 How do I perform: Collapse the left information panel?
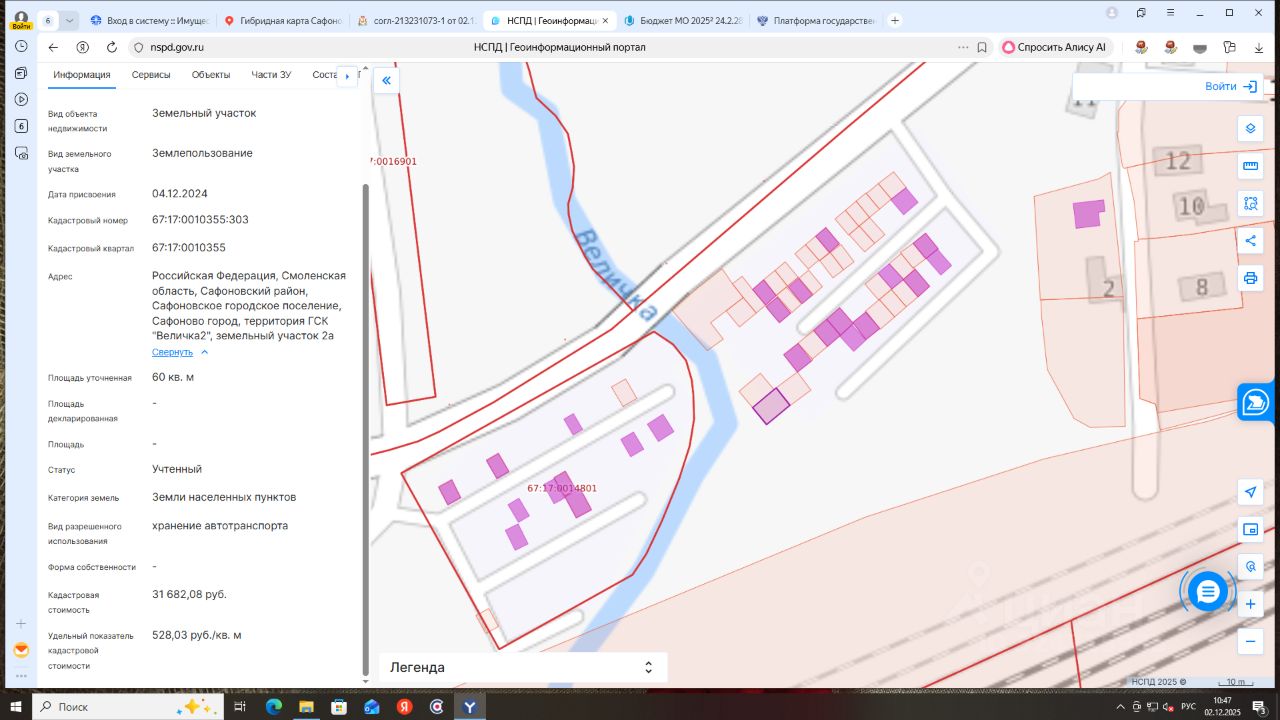386,81
